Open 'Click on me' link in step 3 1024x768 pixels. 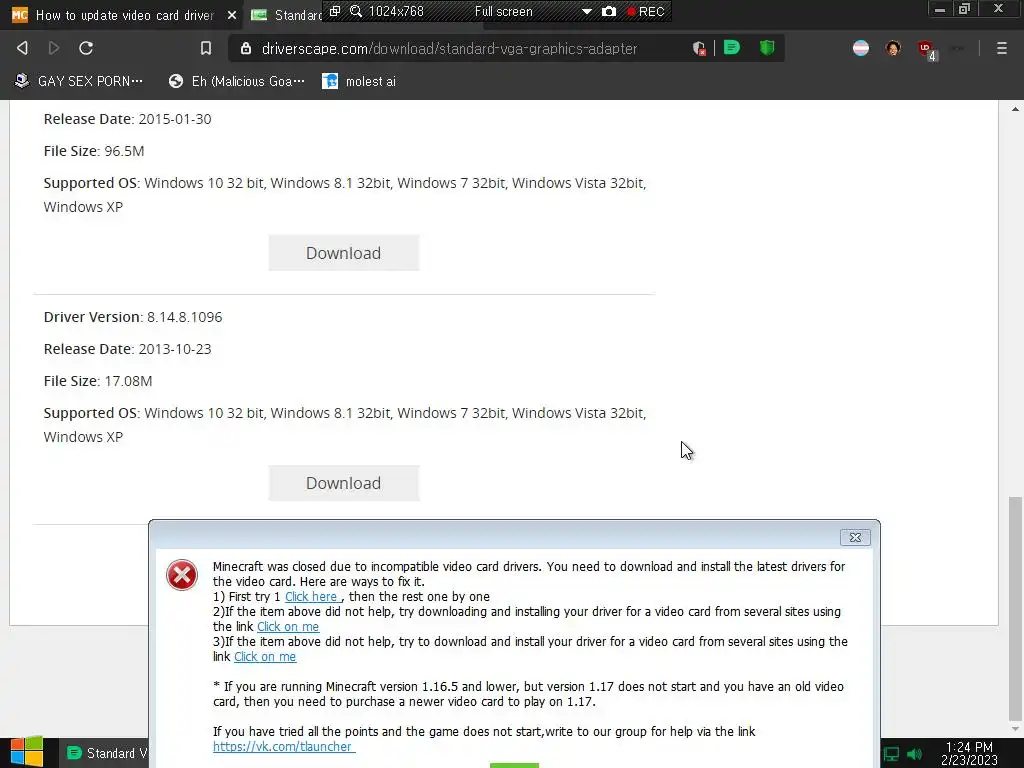tap(265, 656)
